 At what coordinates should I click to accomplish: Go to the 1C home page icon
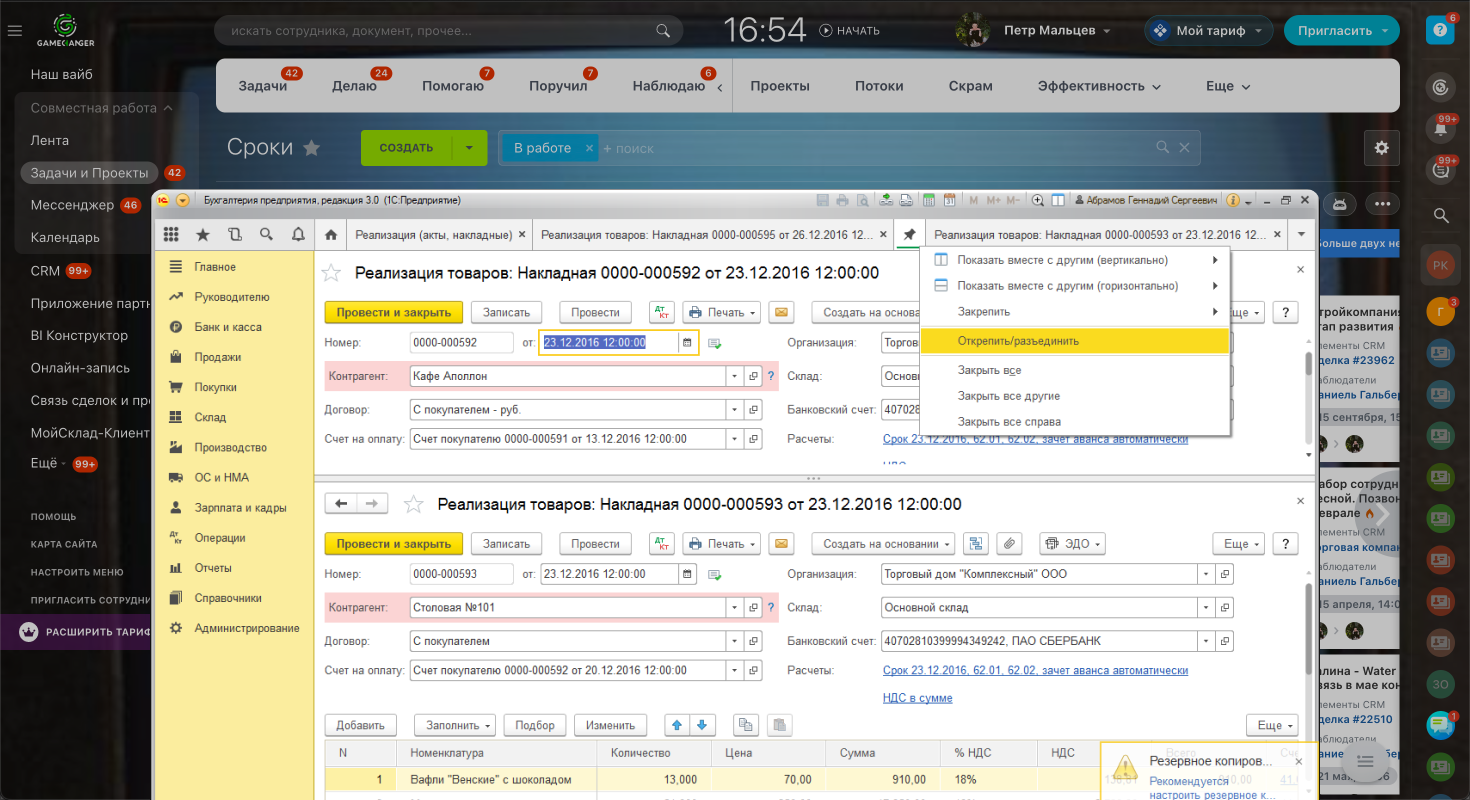[332, 235]
